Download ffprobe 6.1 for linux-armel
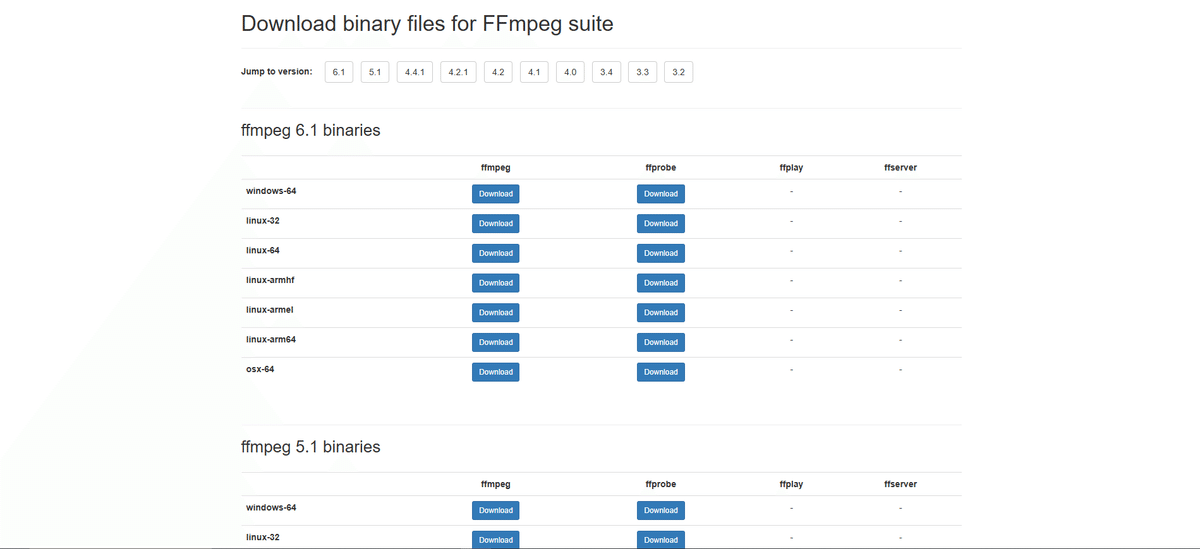1200x549 pixels. pyautogui.click(x=660, y=313)
